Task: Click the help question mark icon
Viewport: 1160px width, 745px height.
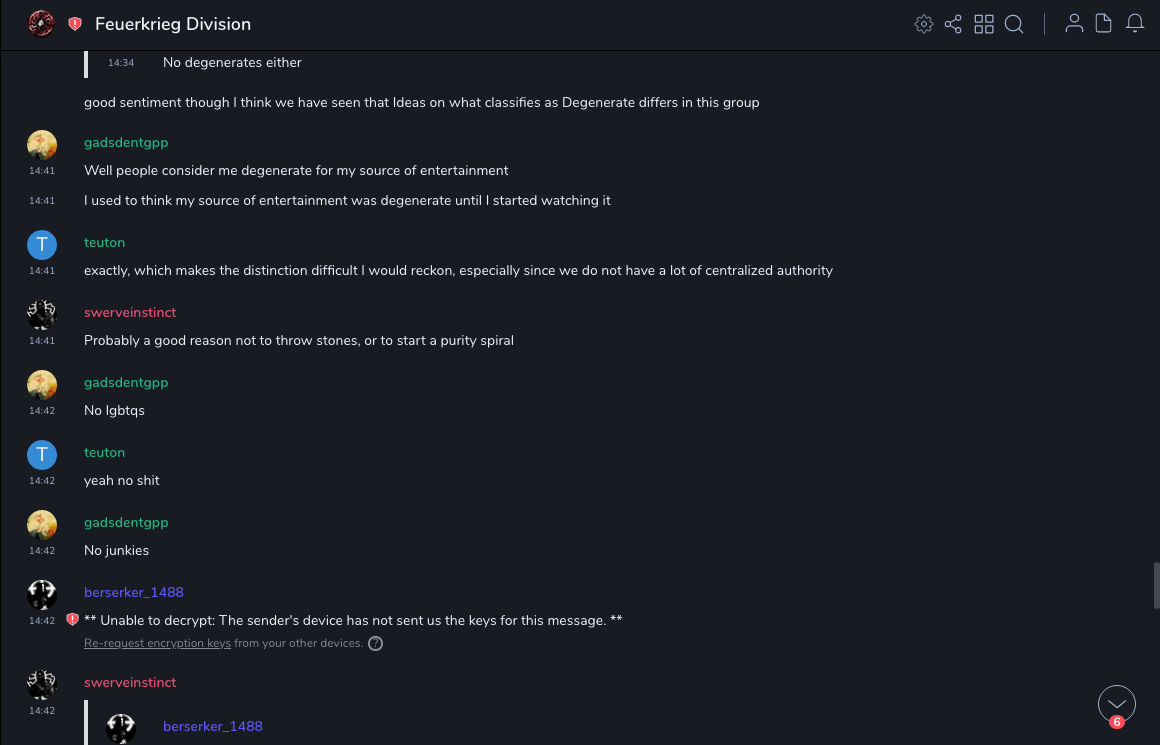Action: point(376,644)
